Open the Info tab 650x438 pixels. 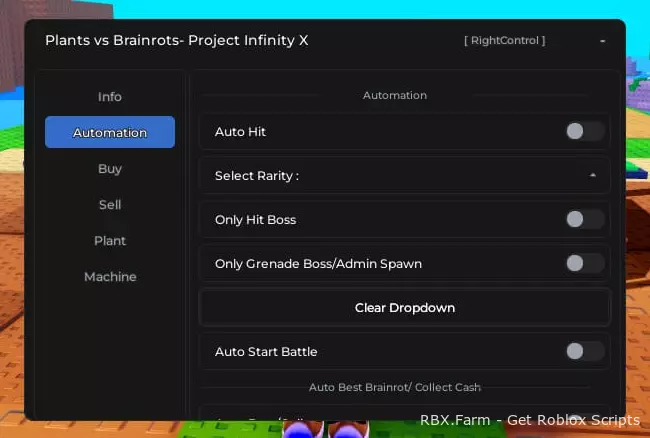pos(110,97)
